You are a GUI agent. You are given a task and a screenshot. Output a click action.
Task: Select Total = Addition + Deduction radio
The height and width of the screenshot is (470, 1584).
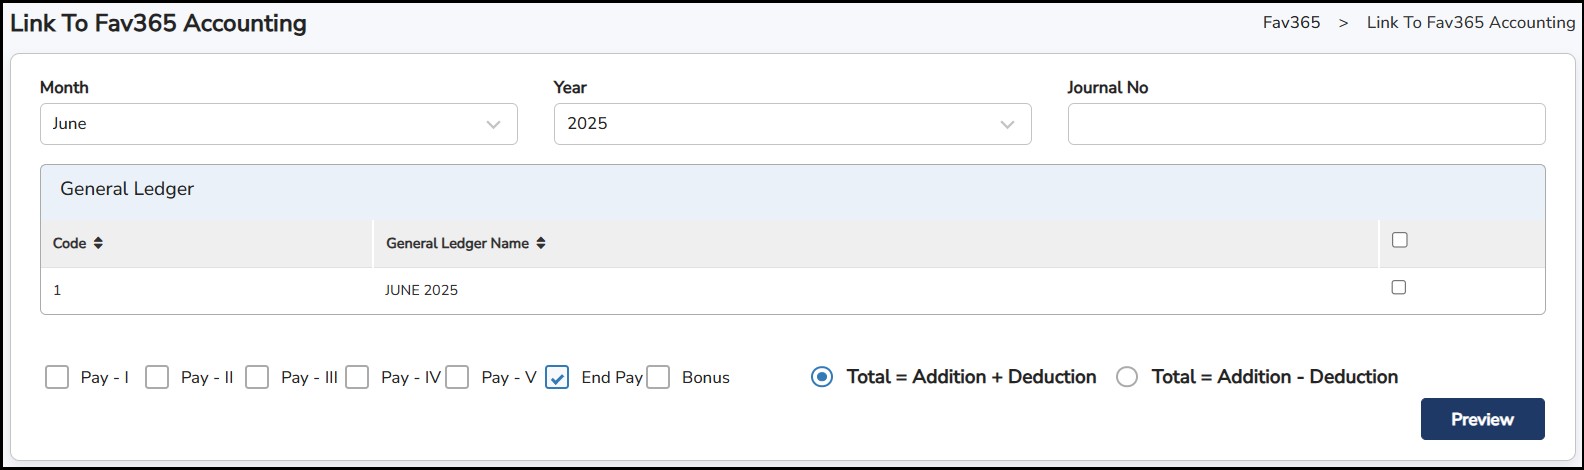coord(822,377)
